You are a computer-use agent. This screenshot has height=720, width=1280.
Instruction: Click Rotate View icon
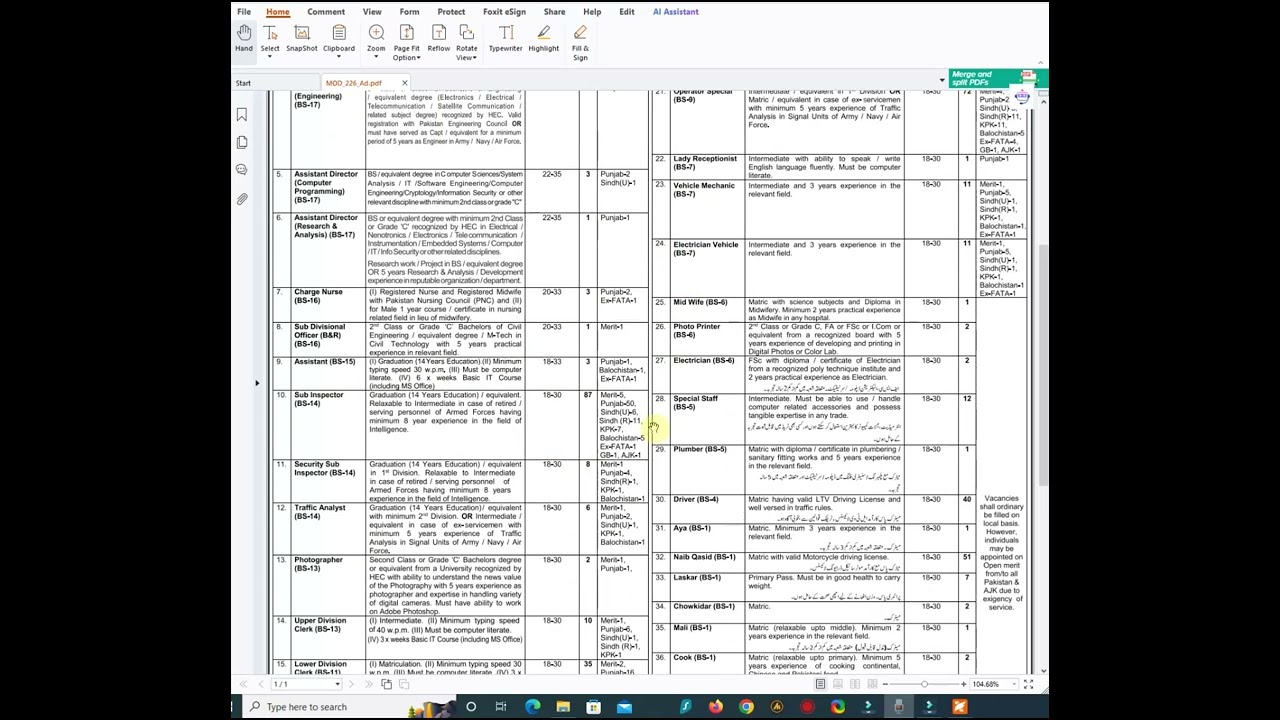pyautogui.click(x=466, y=34)
